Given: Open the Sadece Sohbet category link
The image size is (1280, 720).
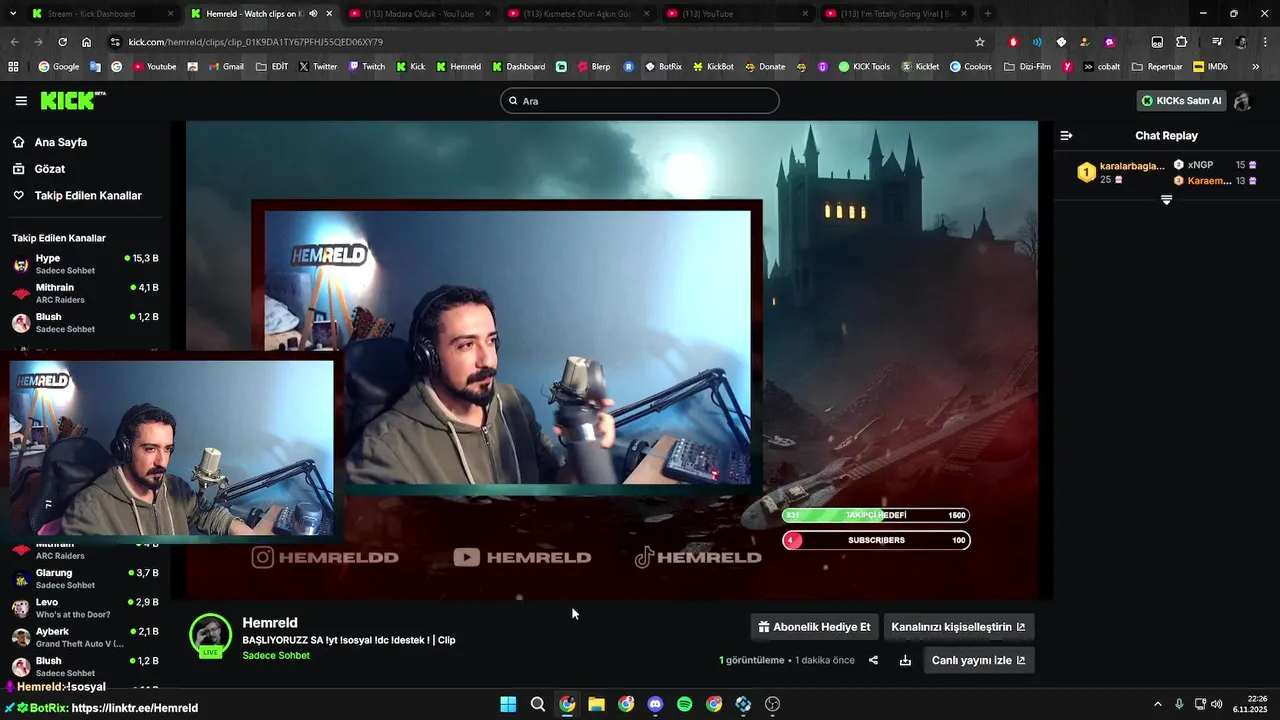Looking at the screenshot, I should [x=276, y=656].
